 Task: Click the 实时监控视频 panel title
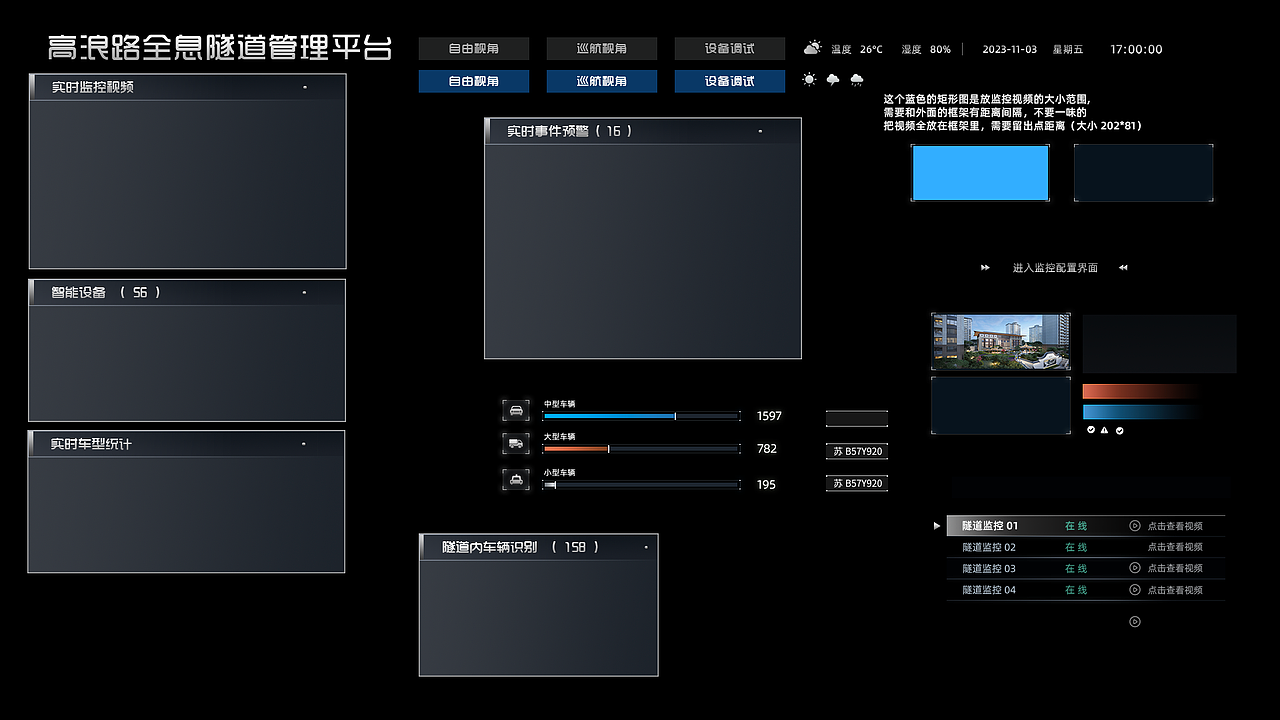click(93, 87)
